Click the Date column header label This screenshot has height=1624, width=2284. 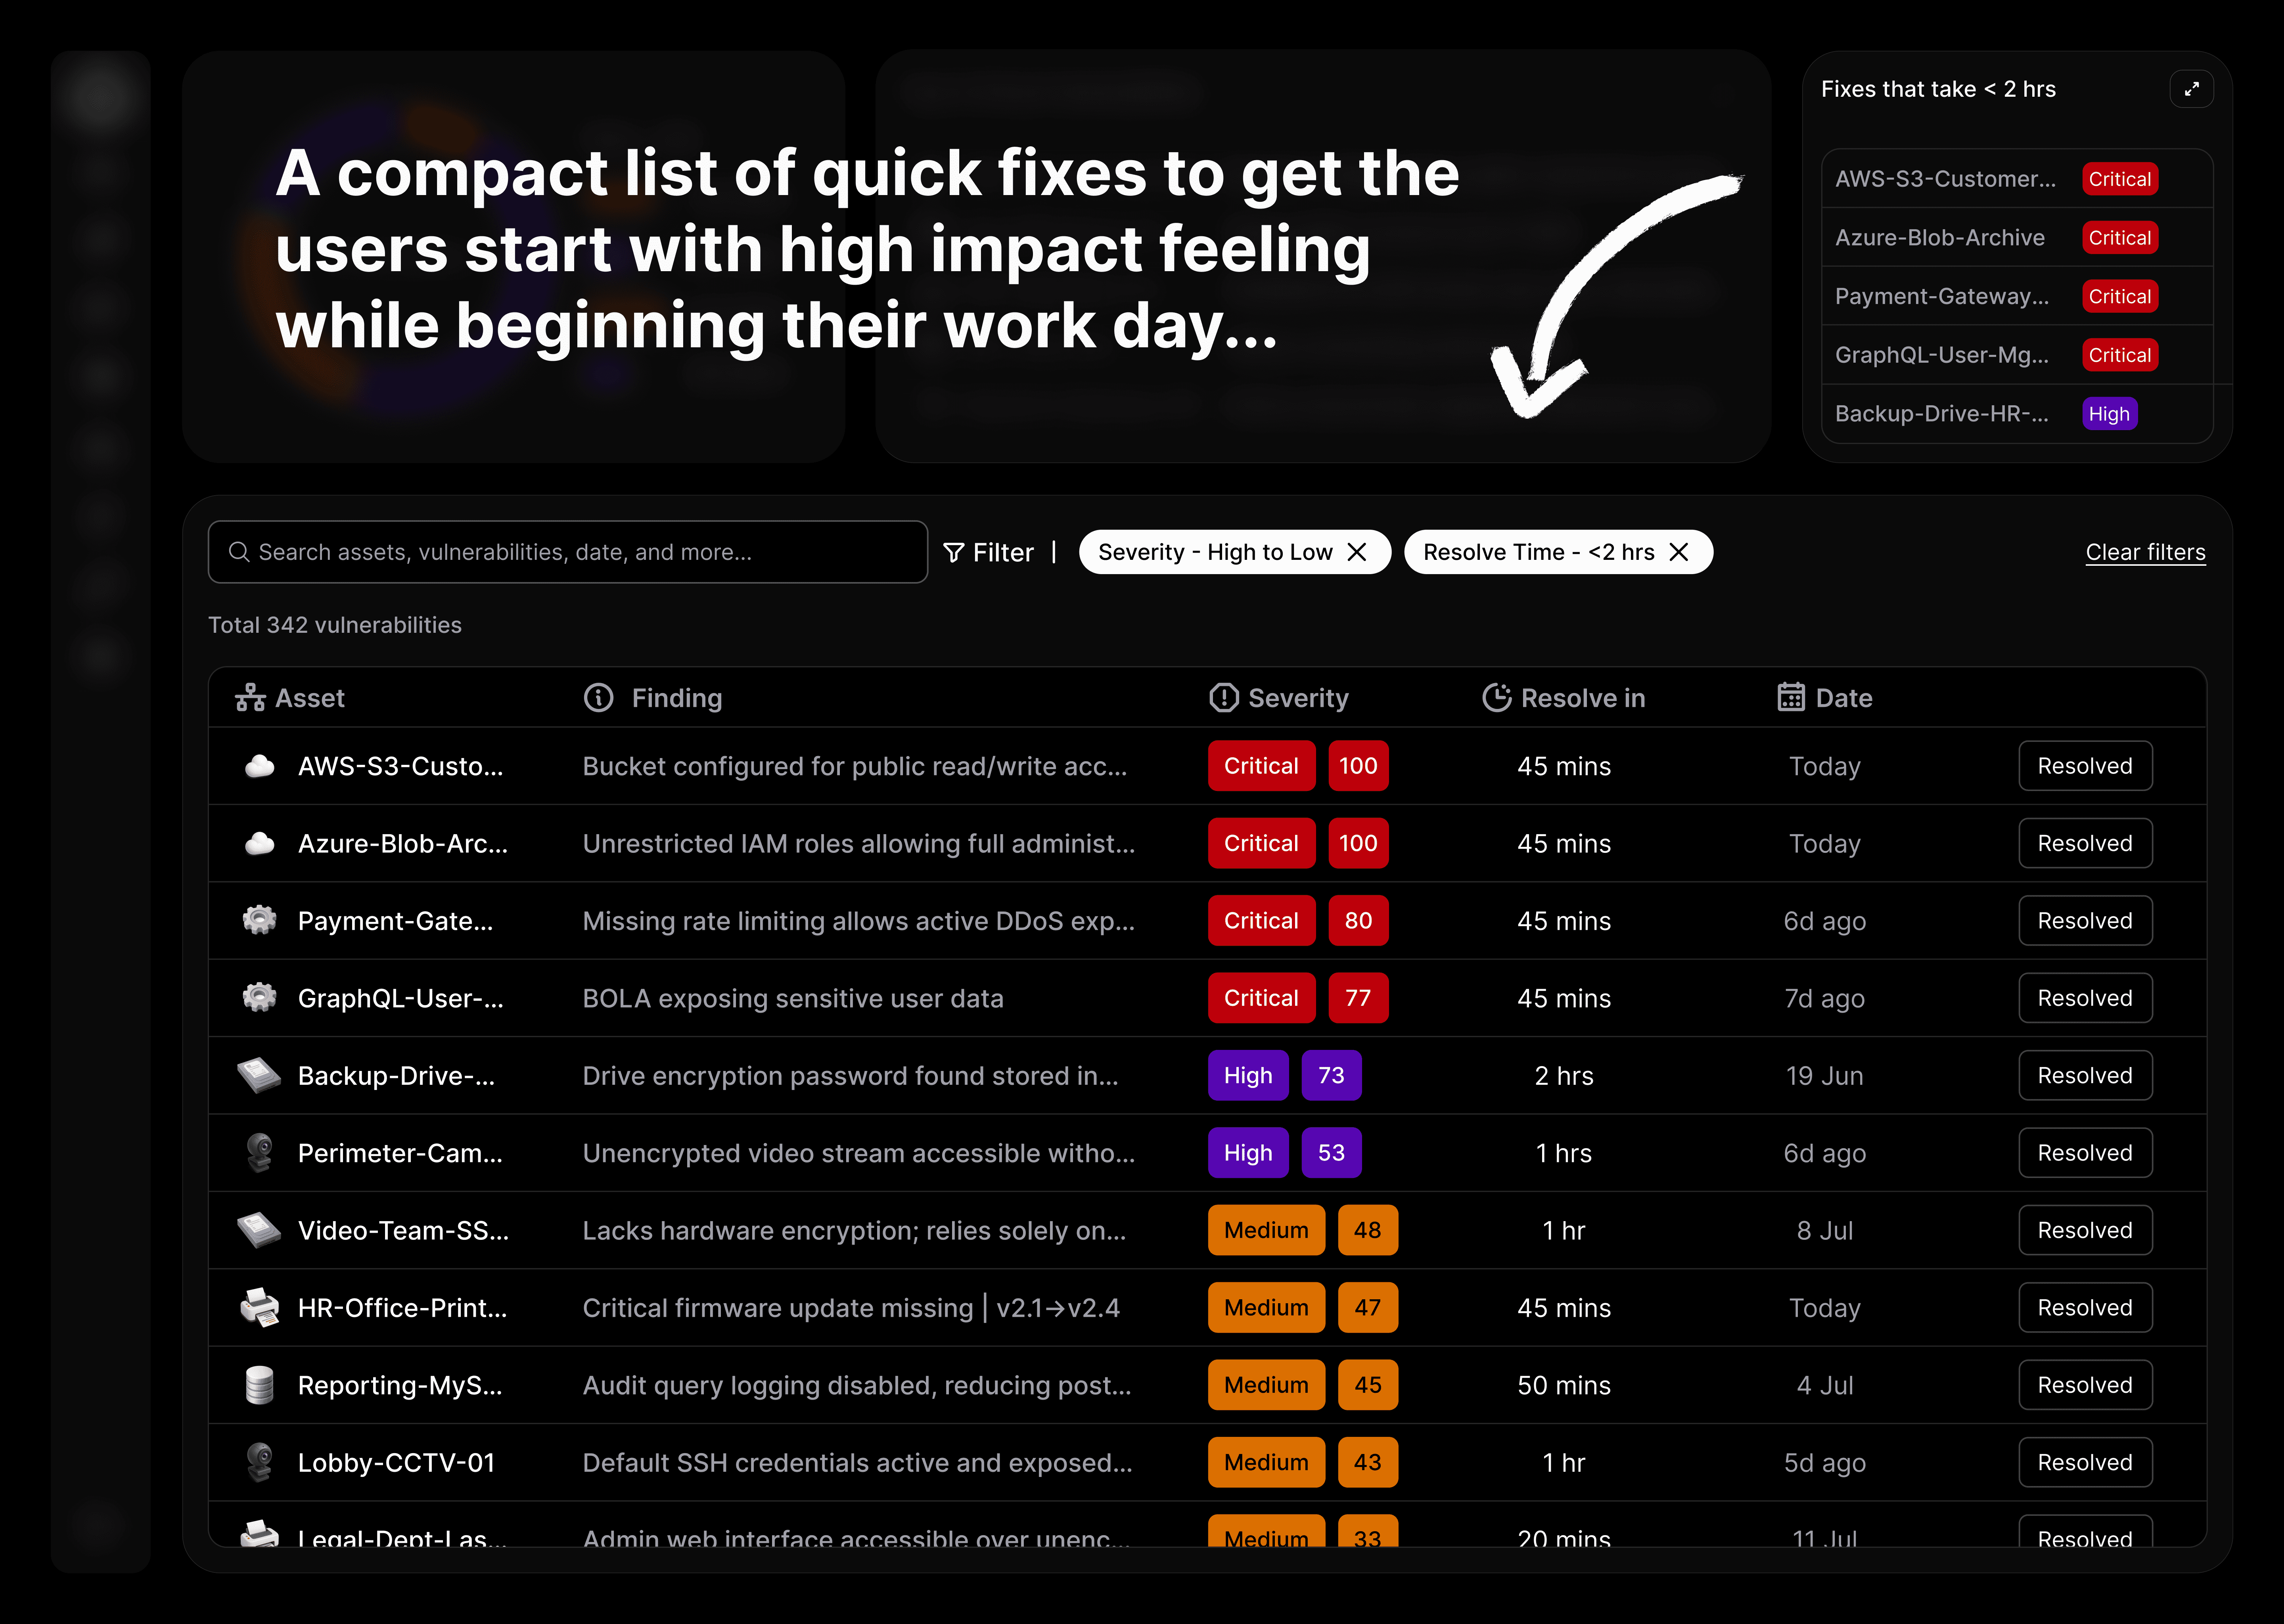[x=1844, y=698]
